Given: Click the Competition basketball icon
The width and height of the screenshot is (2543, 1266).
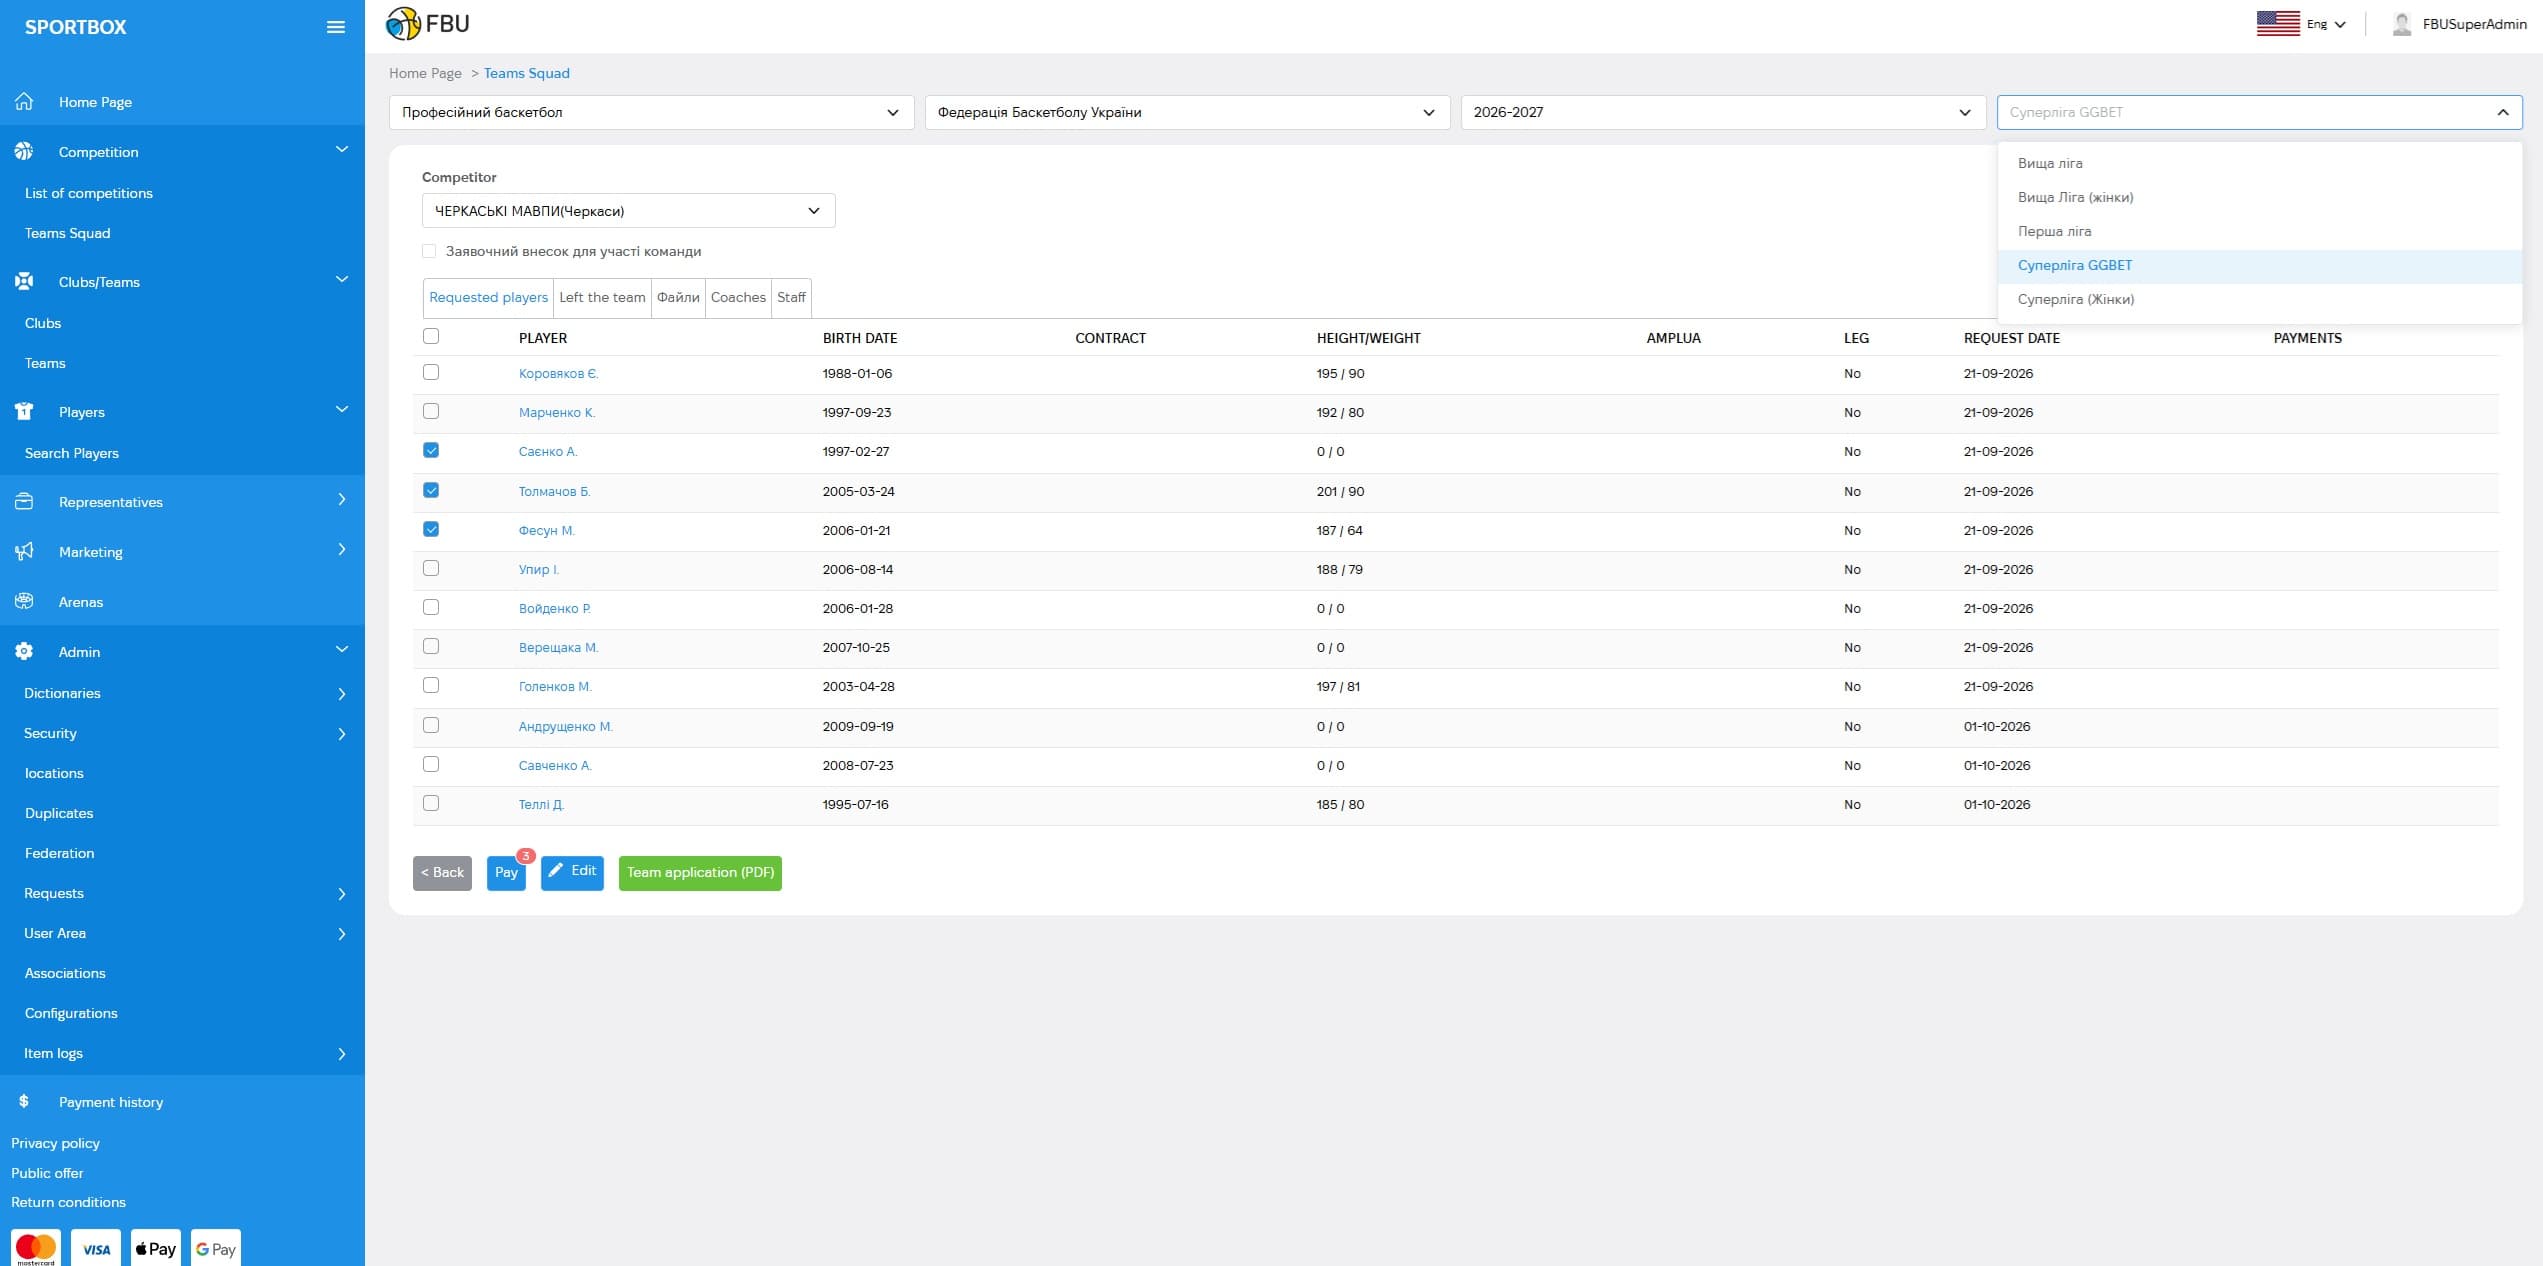Looking at the screenshot, I should (x=24, y=151).
